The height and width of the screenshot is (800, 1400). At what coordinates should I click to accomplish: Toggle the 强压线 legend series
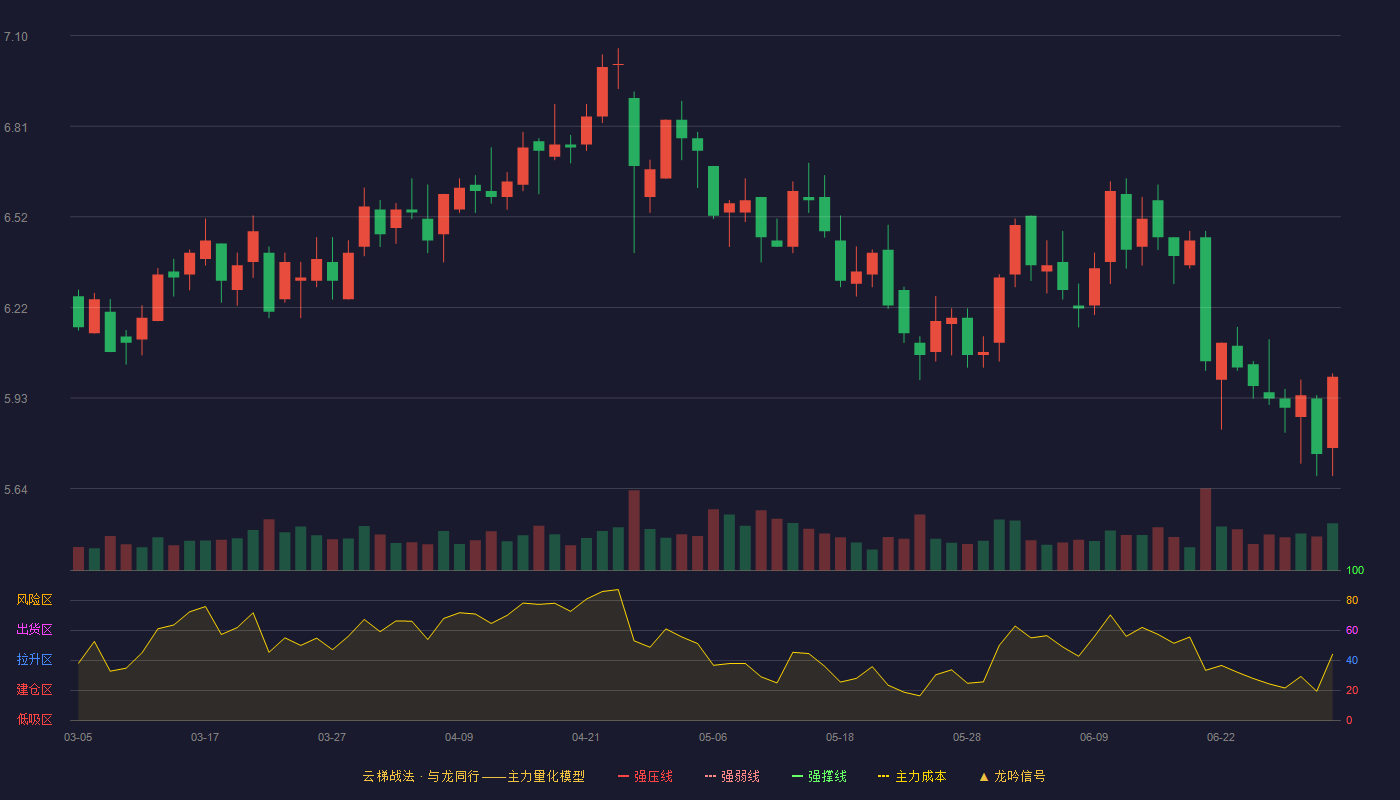pyautogui.click(x=645, y=776)
